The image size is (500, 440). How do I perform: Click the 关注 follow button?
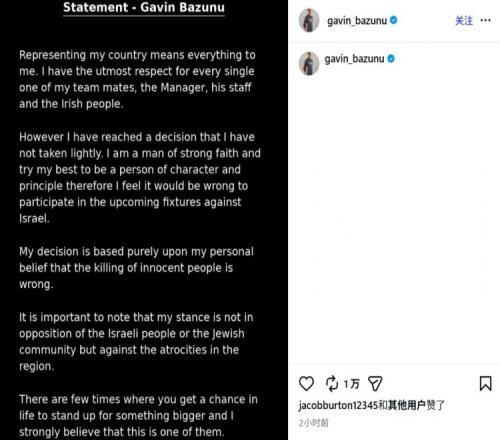[464, 21]
